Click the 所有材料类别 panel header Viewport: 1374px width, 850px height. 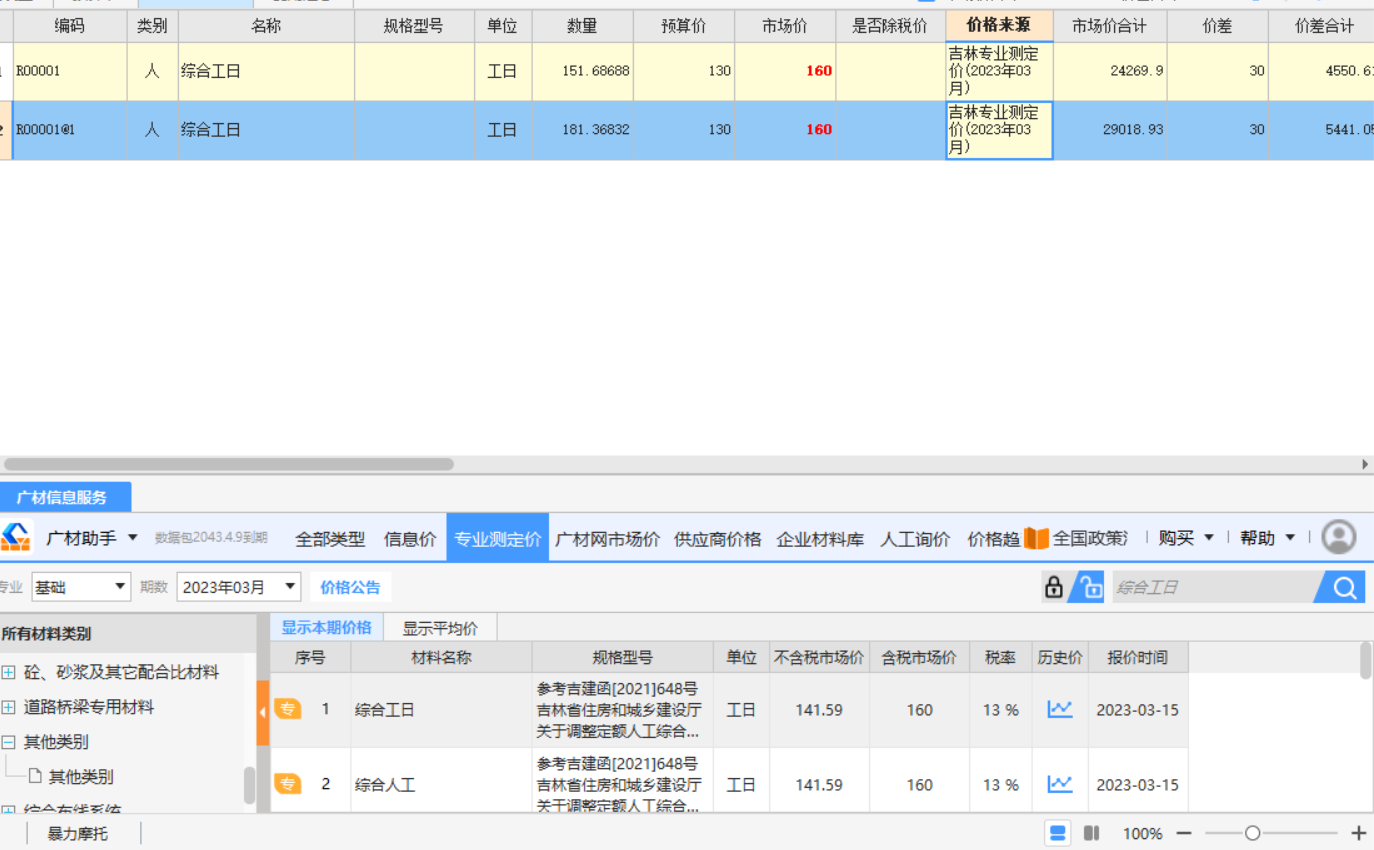[x=128, y=633]
